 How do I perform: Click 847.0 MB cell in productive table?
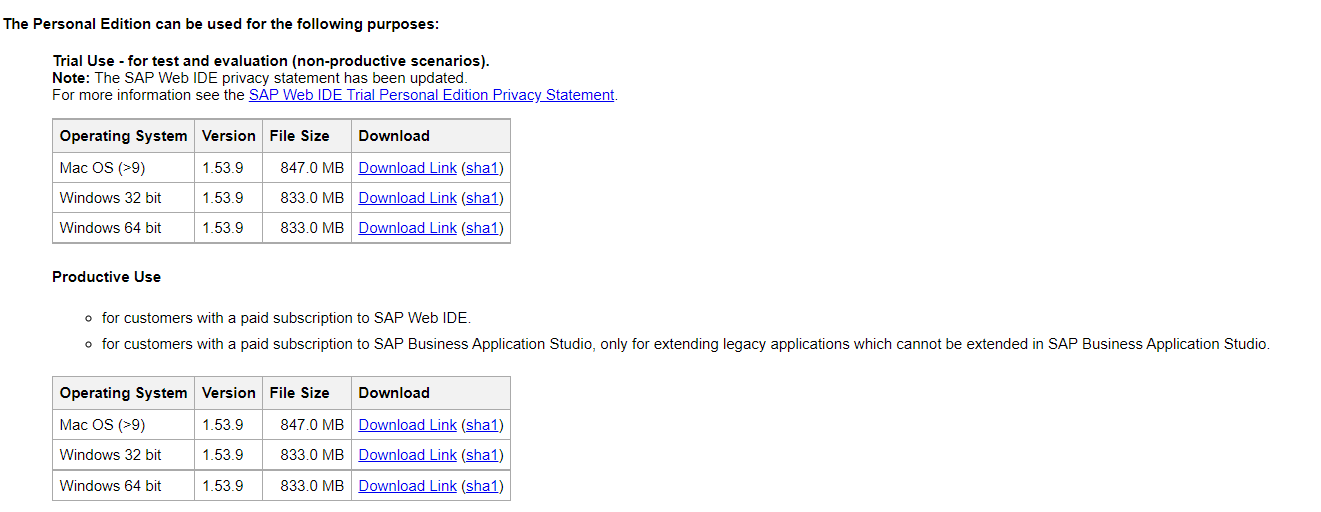point(307,425)
